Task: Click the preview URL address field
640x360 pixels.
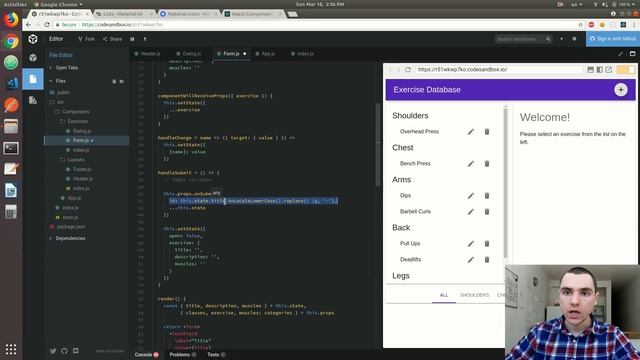Action: pyautogui.click(x=499, y=70)
